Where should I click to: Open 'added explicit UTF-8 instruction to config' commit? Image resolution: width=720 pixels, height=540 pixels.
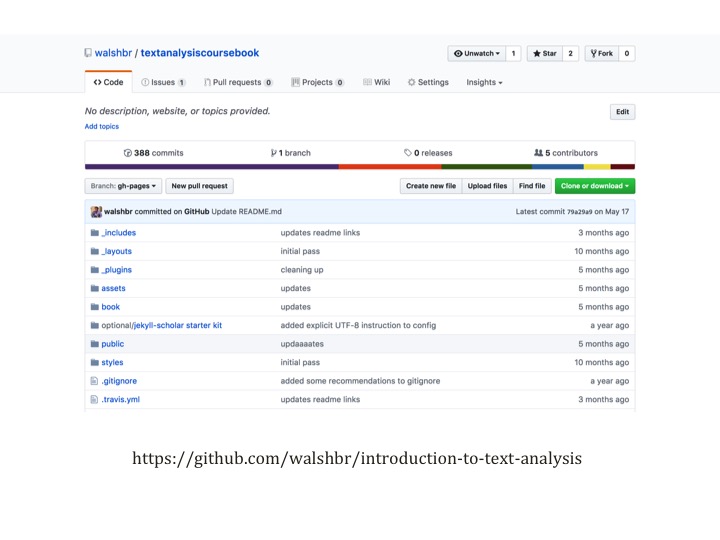point(358,326)
